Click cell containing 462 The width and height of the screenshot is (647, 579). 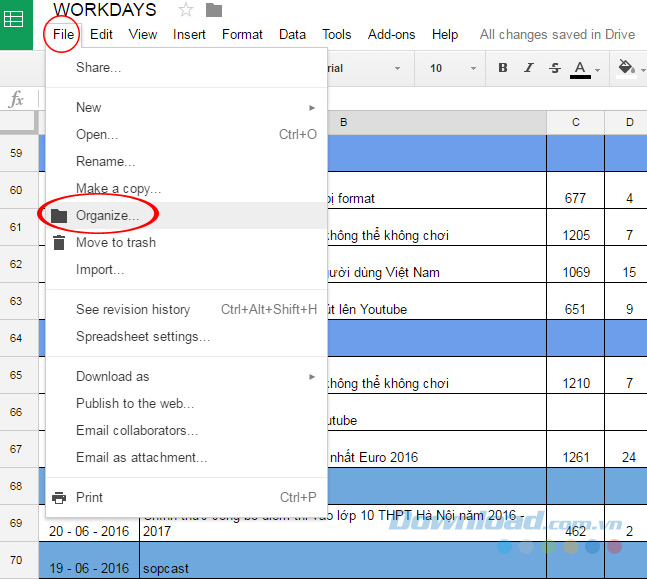pyautogui.click(x=576, y=523)
